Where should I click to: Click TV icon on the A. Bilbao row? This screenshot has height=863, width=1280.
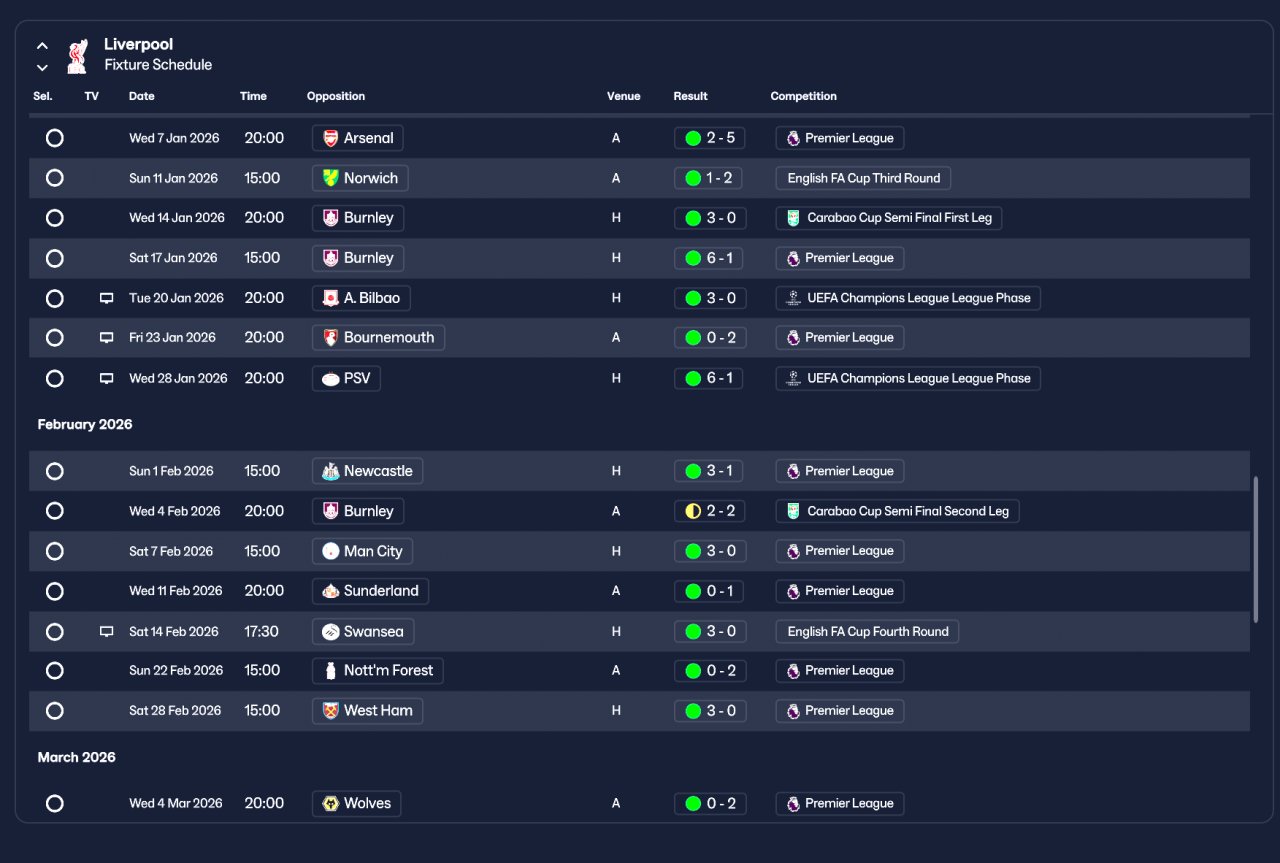pos(107,298)
